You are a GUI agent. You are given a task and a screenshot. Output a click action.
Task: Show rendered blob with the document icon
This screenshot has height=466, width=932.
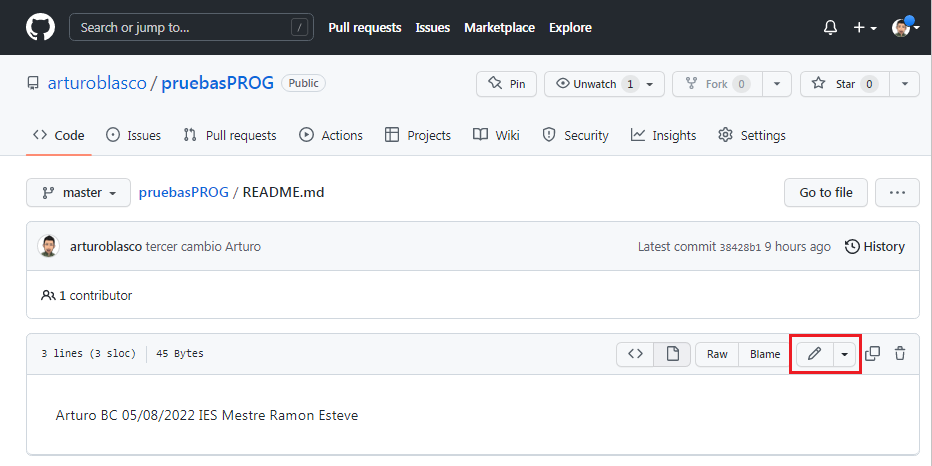pos(672,354)
